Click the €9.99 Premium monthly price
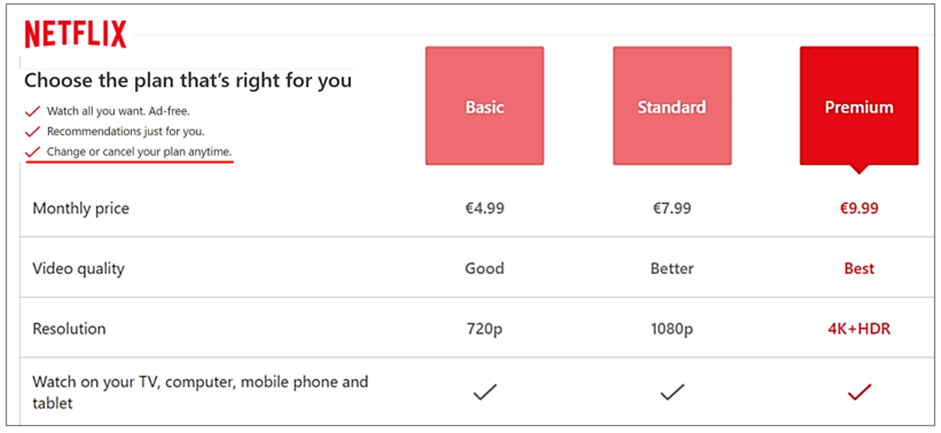This screenshot has height=433, width=941. coord(858,209)
